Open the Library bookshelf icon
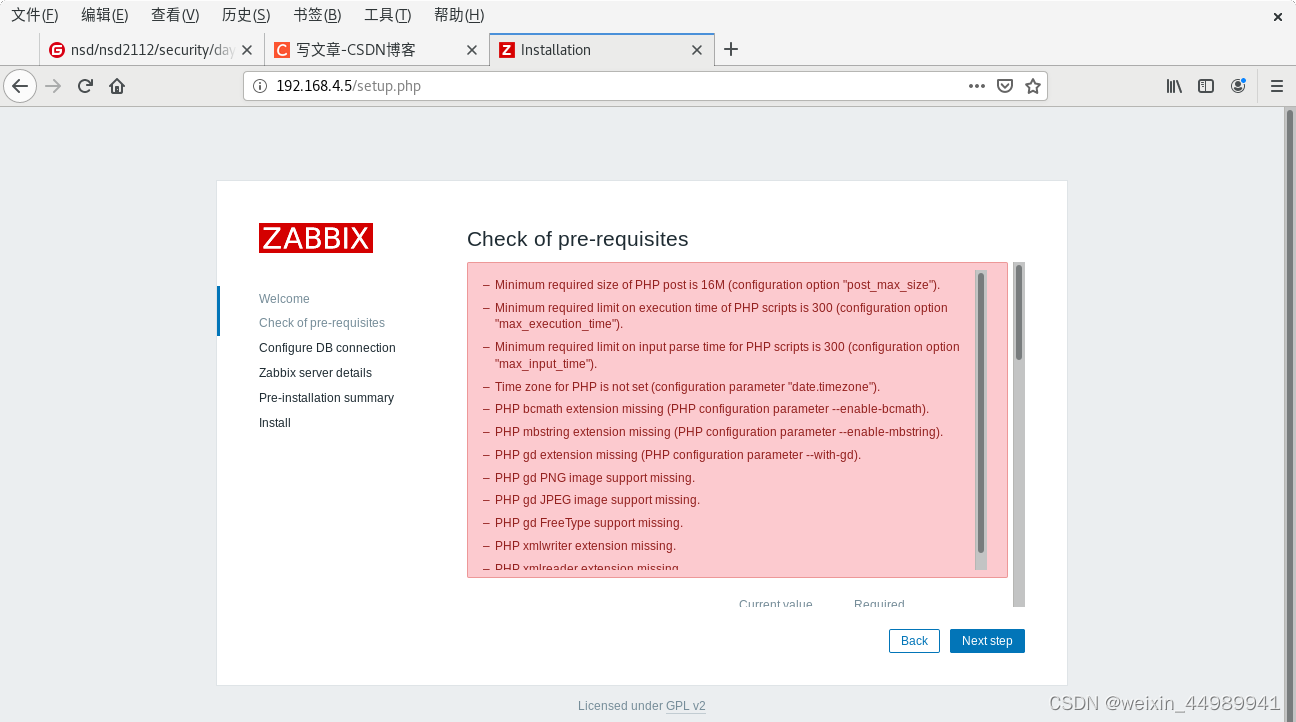The height and width of the screenshot is (722, 1296). (x=1174, y=86)
